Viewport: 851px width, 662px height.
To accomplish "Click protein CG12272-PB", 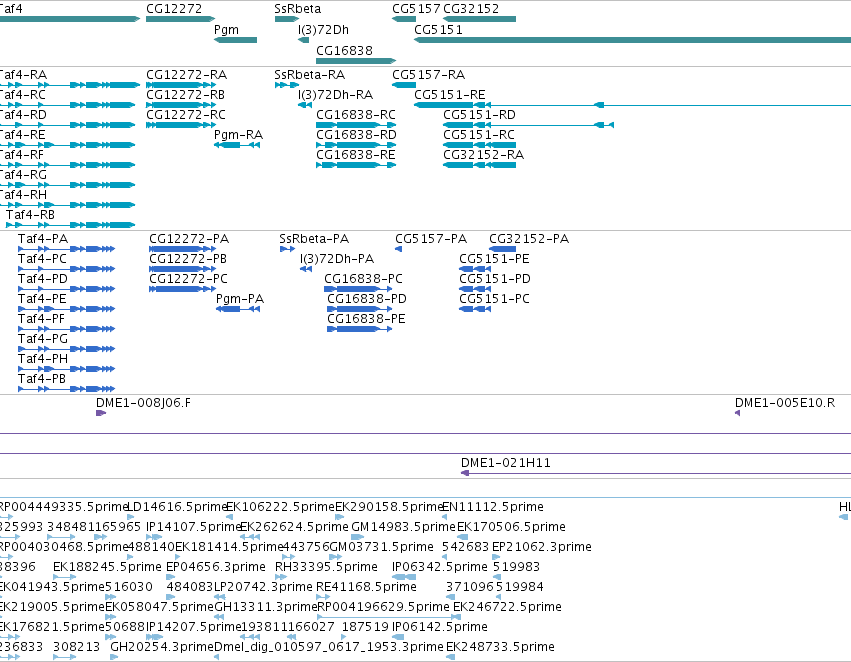I will pyautogui.click(x=182, y=269).
